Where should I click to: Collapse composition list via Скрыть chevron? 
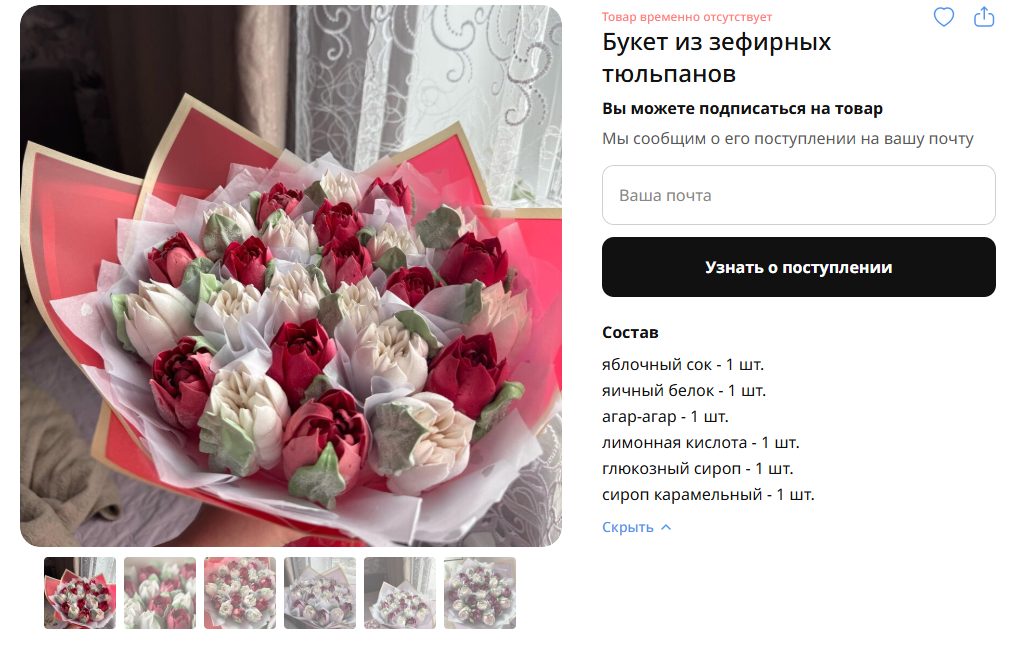pyautogui.click(x=666, y=527)
